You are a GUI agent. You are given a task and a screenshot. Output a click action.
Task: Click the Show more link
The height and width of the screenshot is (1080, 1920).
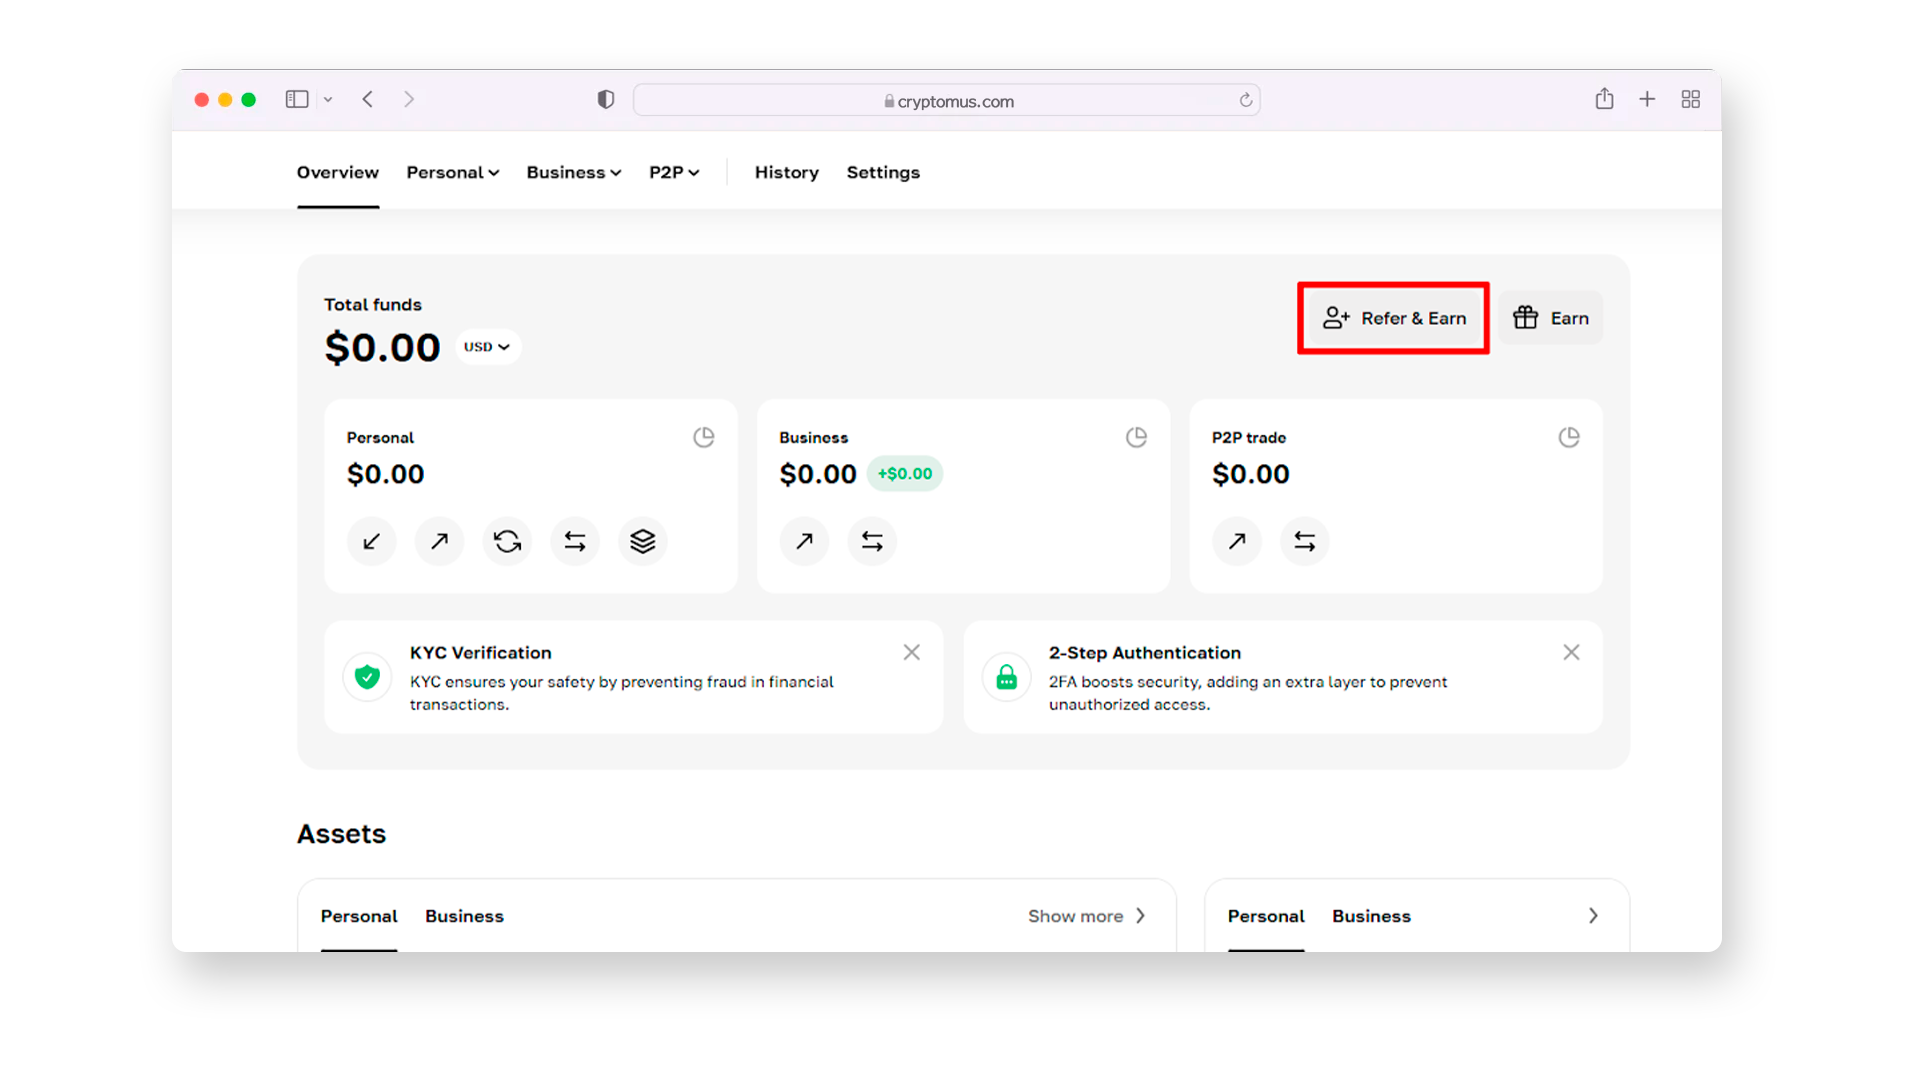point(1086,916)
